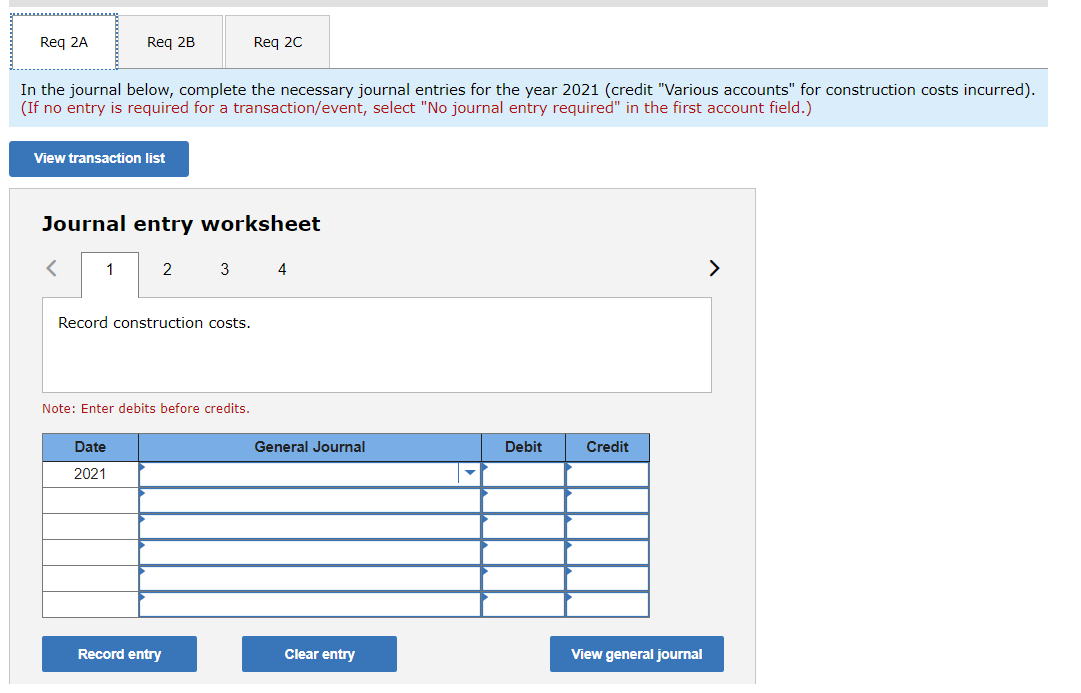Click the fourth row Debit cell
Image resolution: width=1081 pixels, height=693 pixels.
point(523,552)
